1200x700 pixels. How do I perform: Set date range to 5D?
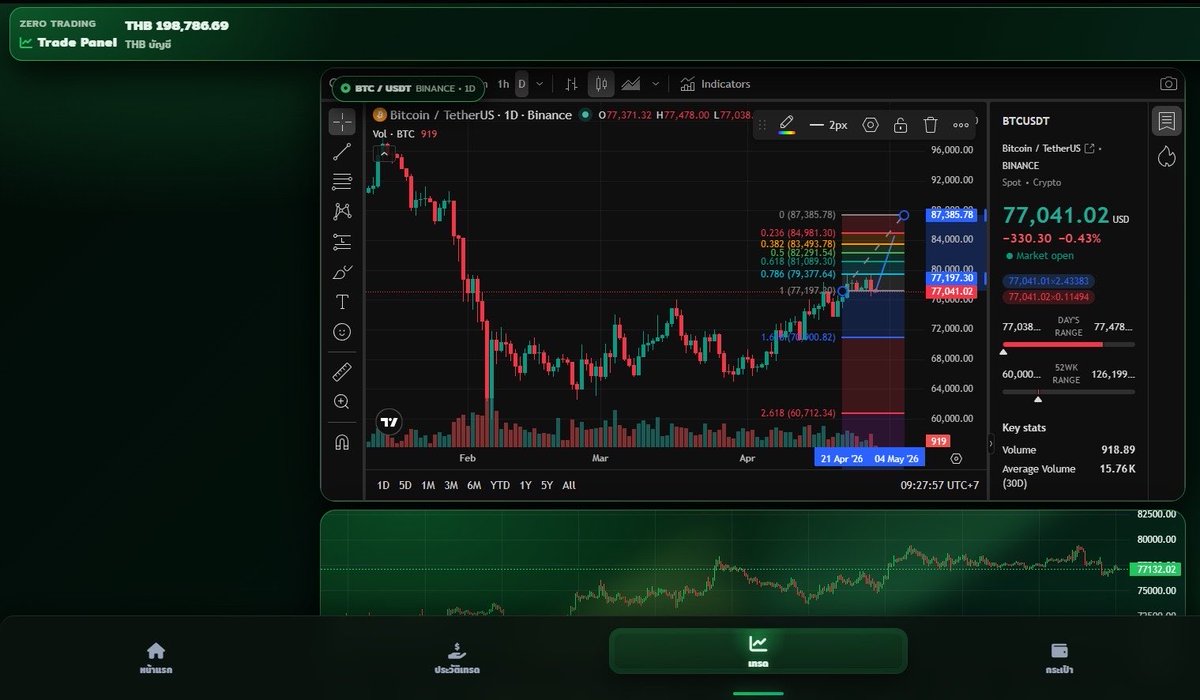point(405,485)
